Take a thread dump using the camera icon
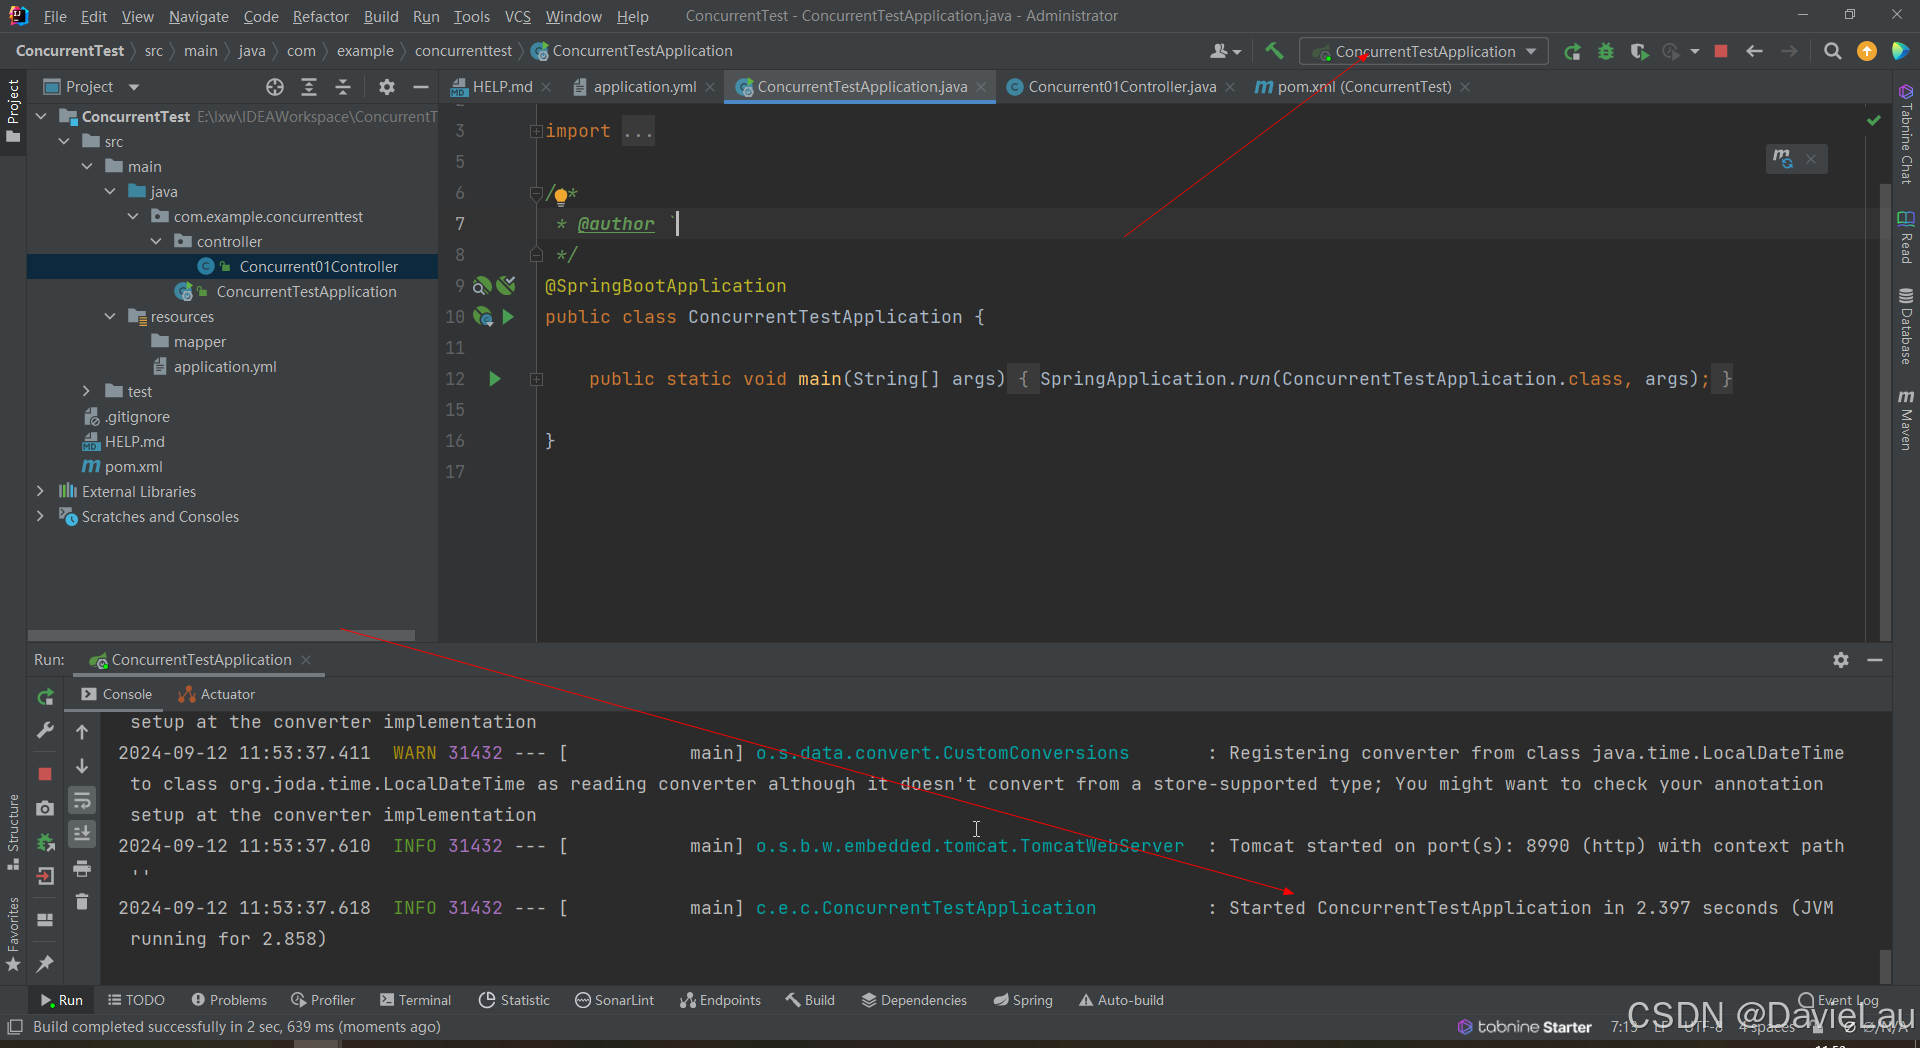Viewport: 1920px width, 1048px height. pyautogui.click(x=44, y=809)
